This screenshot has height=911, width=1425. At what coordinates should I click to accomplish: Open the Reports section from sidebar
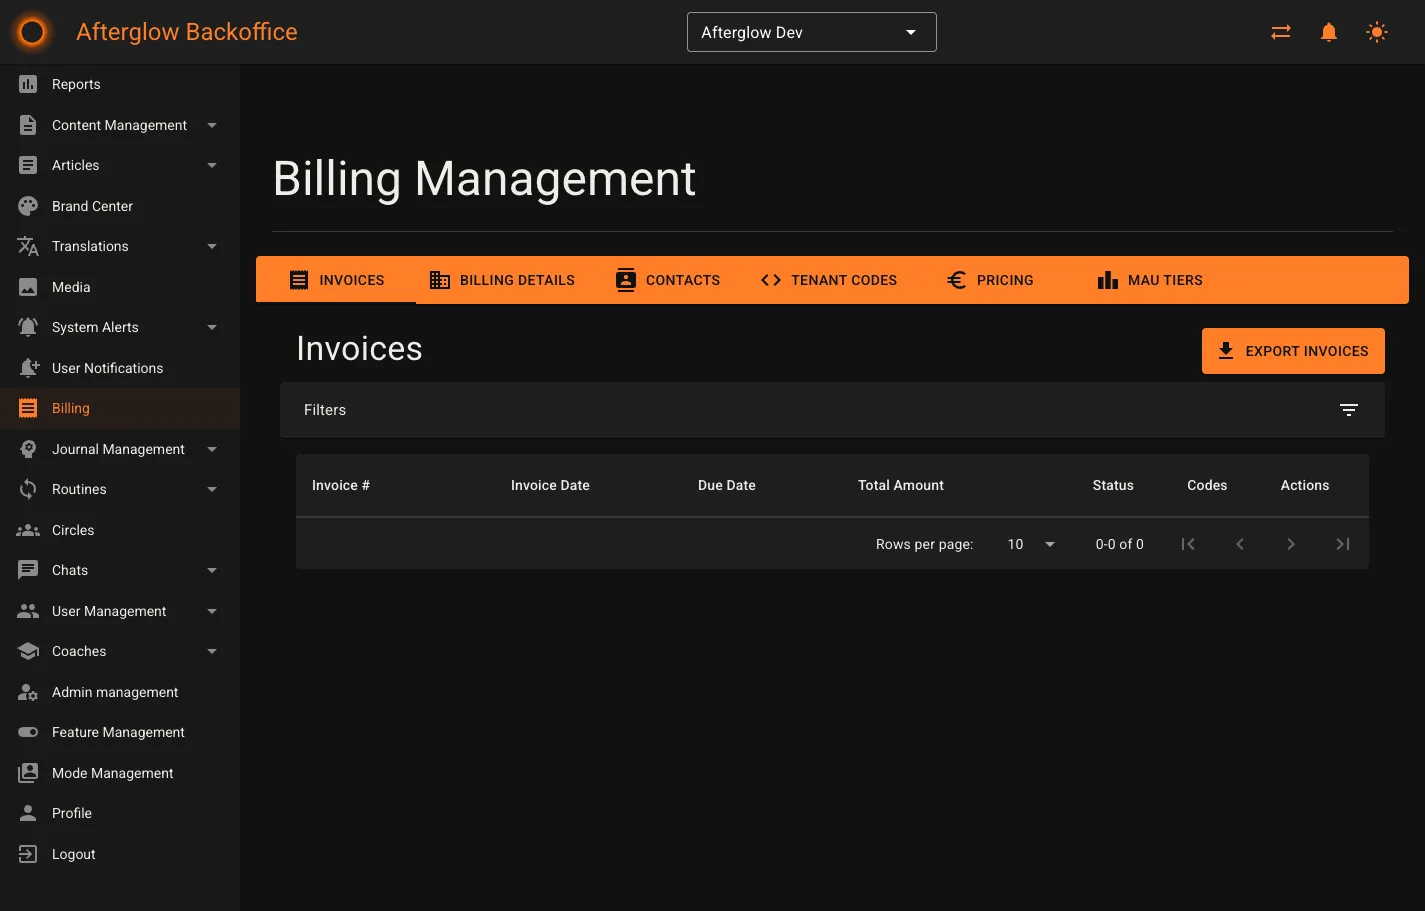click(x=75, y=84)
